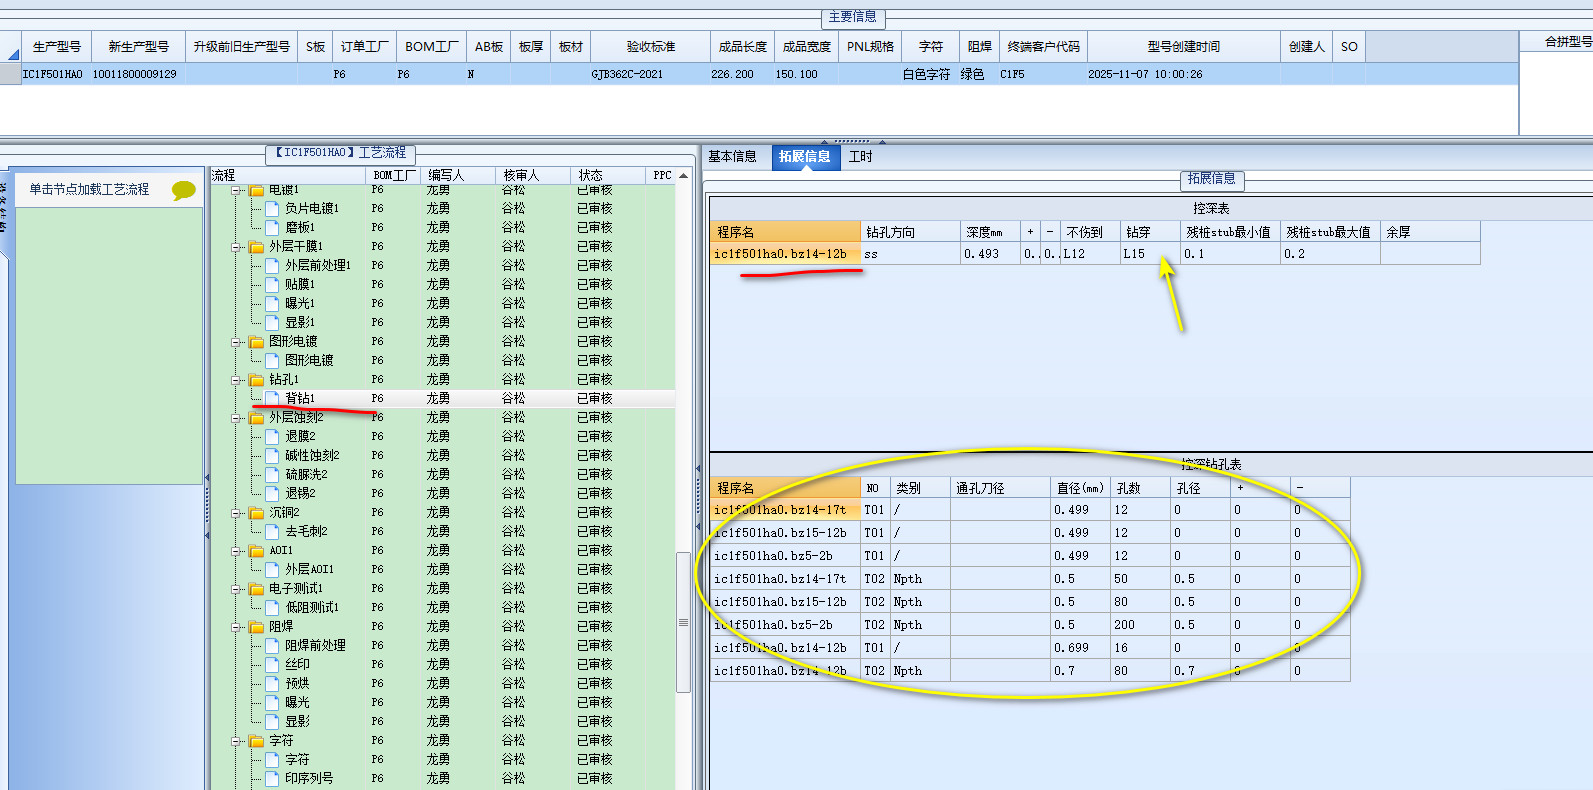This screenshot has width=1593, height=790.
Task: Click the document icon of 负片电镀1
Action: [272, 208]
